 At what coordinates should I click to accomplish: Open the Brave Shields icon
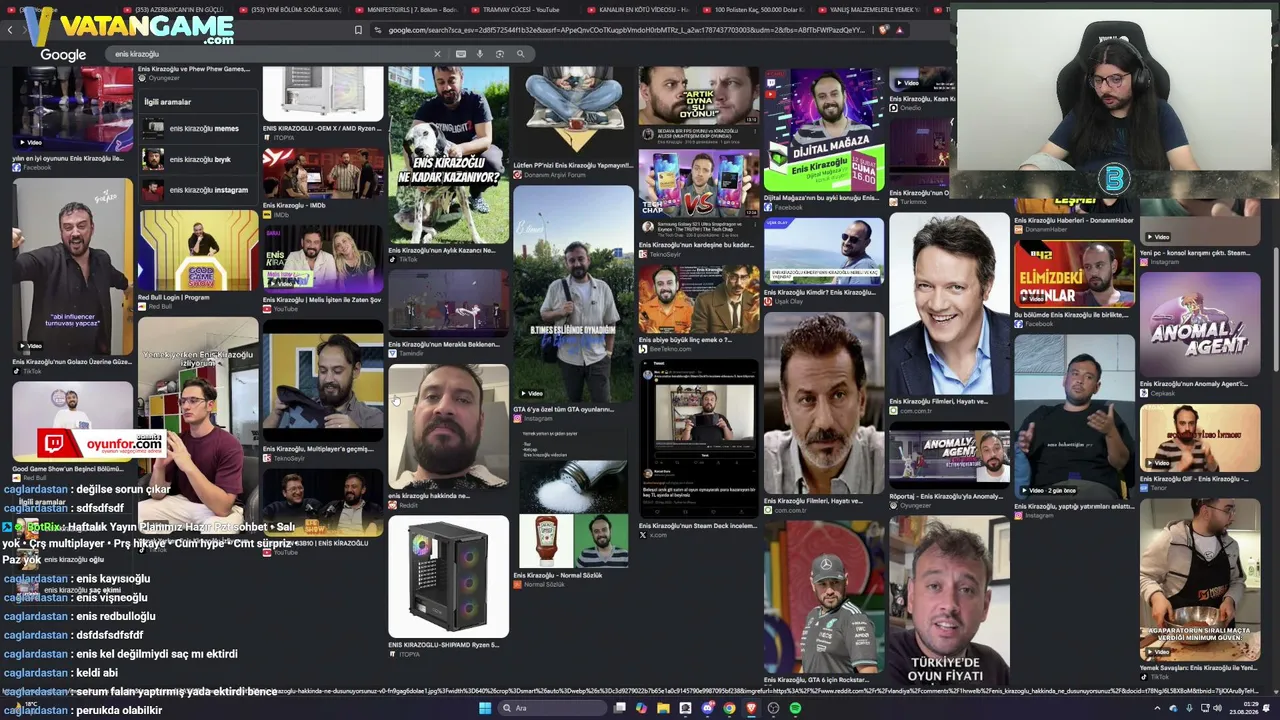[x=884, y=30]
